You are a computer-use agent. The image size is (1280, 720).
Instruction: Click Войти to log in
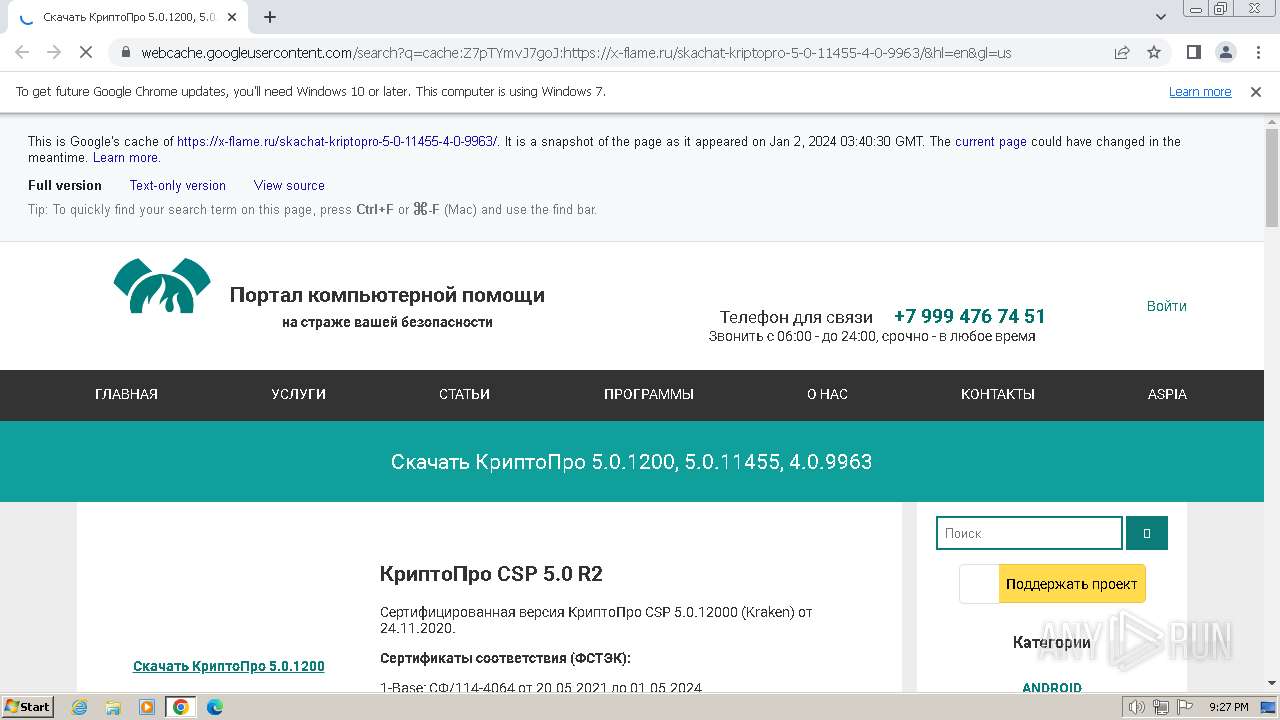pos(1166,306)
